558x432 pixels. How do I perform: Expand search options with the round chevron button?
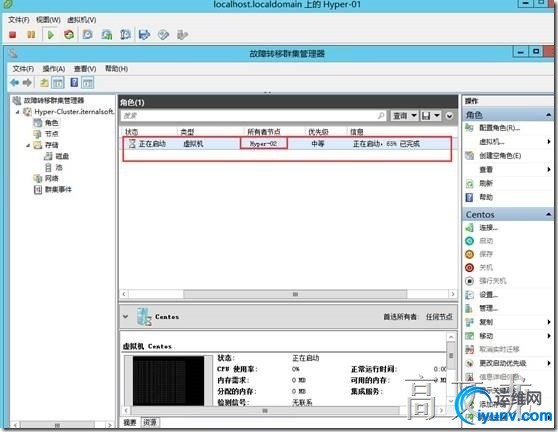pos(449,116)
